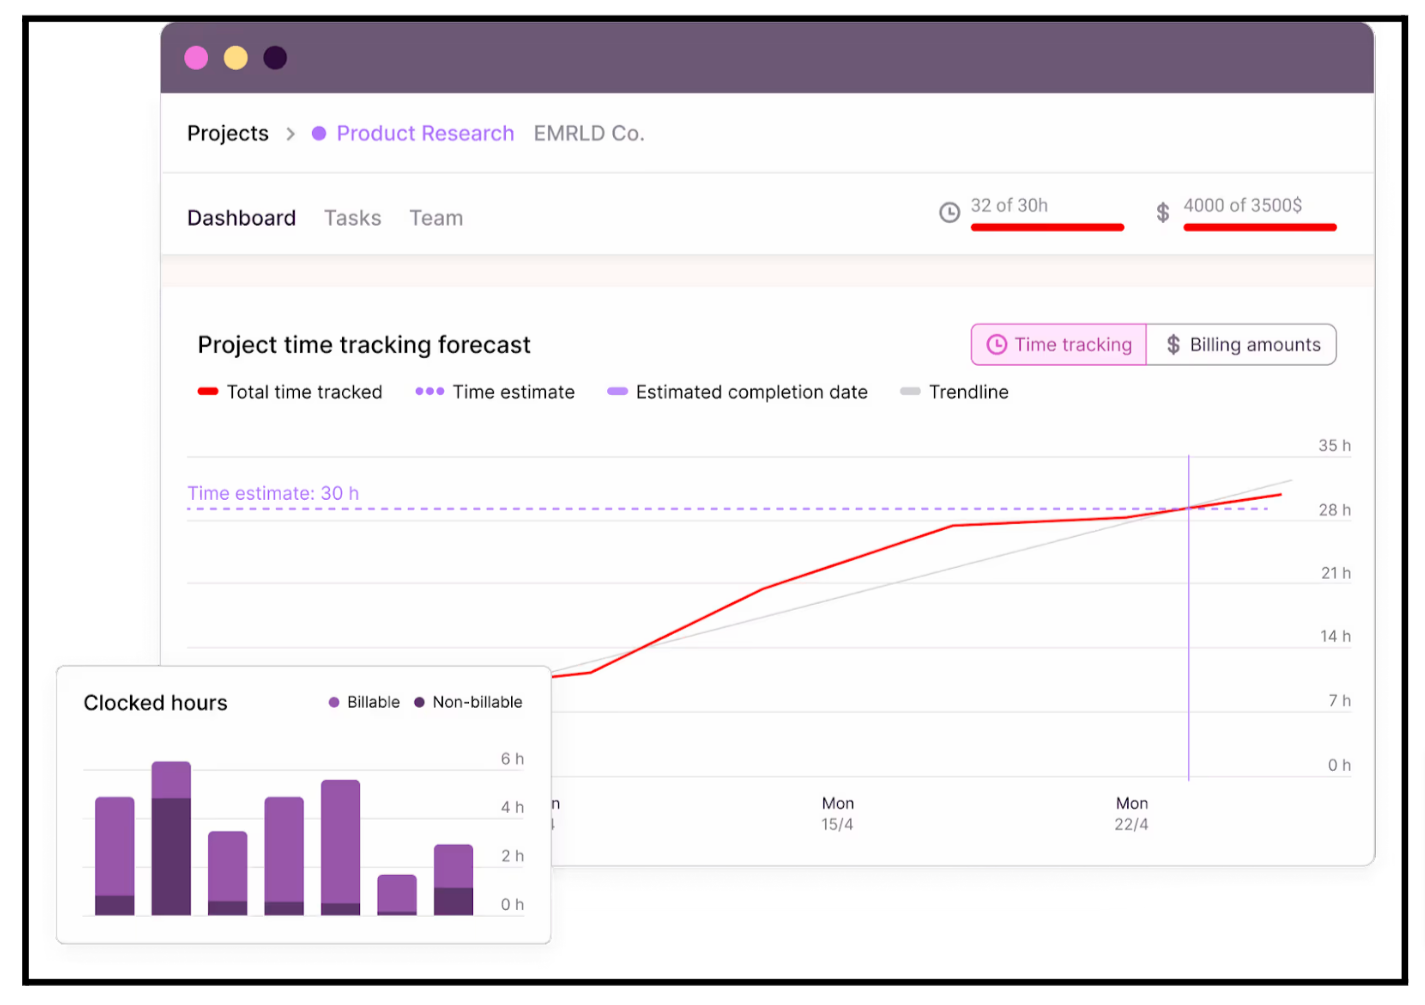
Task: Click the red Total time tracked legend marker
Action: pyautogui.click(x=206, y=392)
